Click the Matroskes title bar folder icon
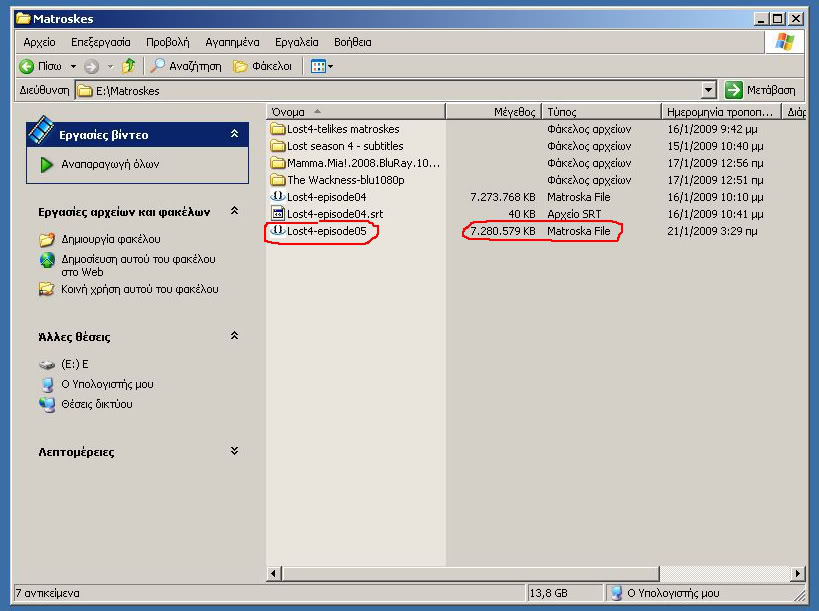This screenshot has height=611, width=819. 23,19
